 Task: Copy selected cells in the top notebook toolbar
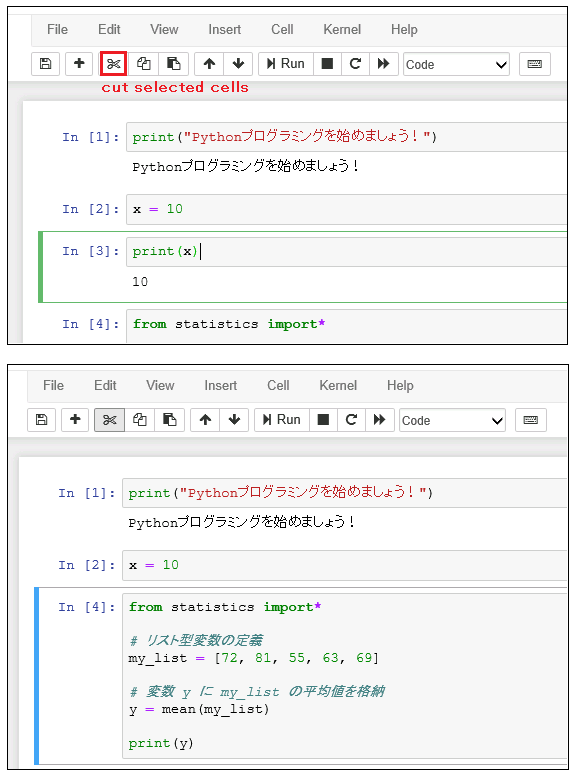pyautogui.click(x=143, y=64)
